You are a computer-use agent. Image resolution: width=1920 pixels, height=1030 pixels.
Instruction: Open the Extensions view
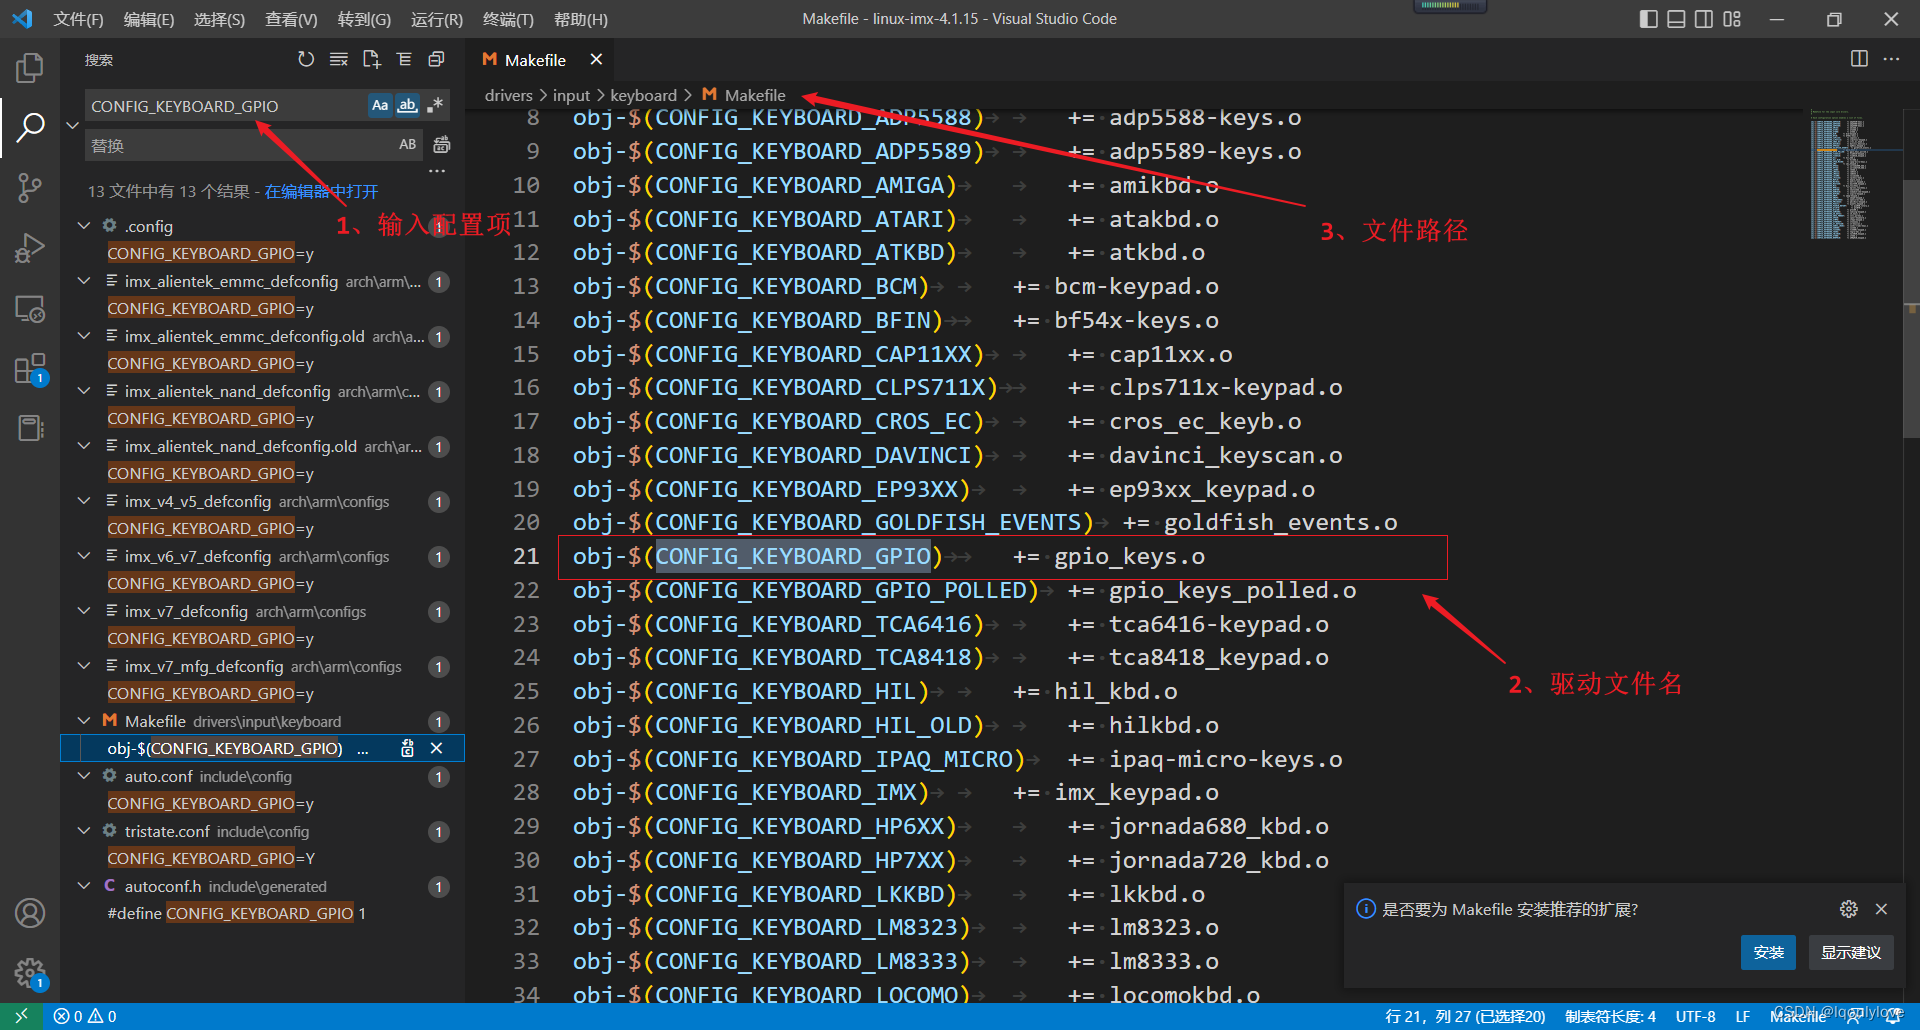(x=30, y=368)
